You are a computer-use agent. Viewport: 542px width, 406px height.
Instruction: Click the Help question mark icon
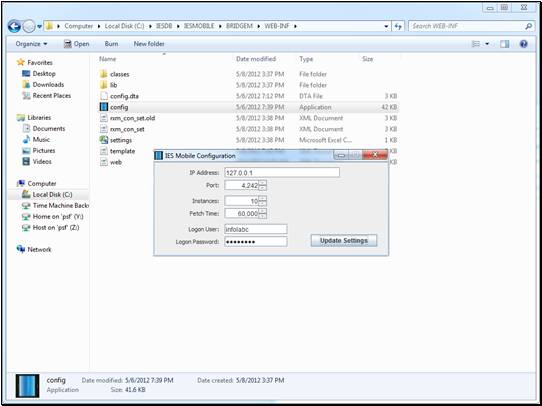coord(524,44)
